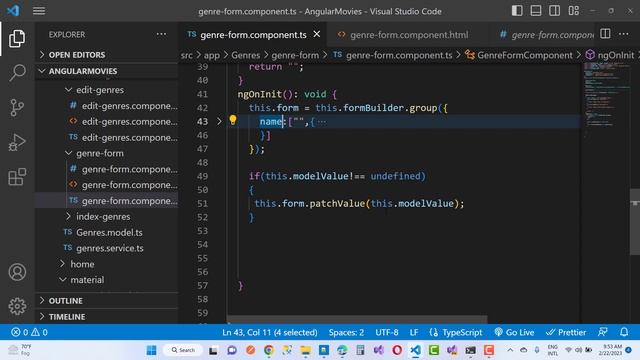The width and height of the screenshot is (640, 360).
Task: Click the feedback icon in status bar
Action: coord(602,332)
